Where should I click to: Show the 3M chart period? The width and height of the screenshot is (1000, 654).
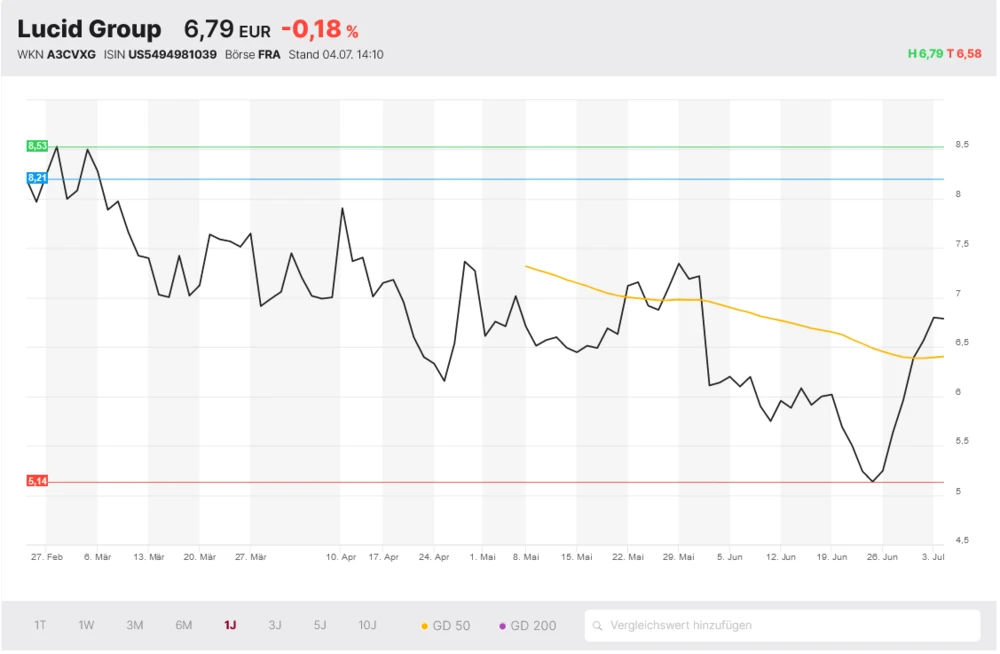pos(135,626)
